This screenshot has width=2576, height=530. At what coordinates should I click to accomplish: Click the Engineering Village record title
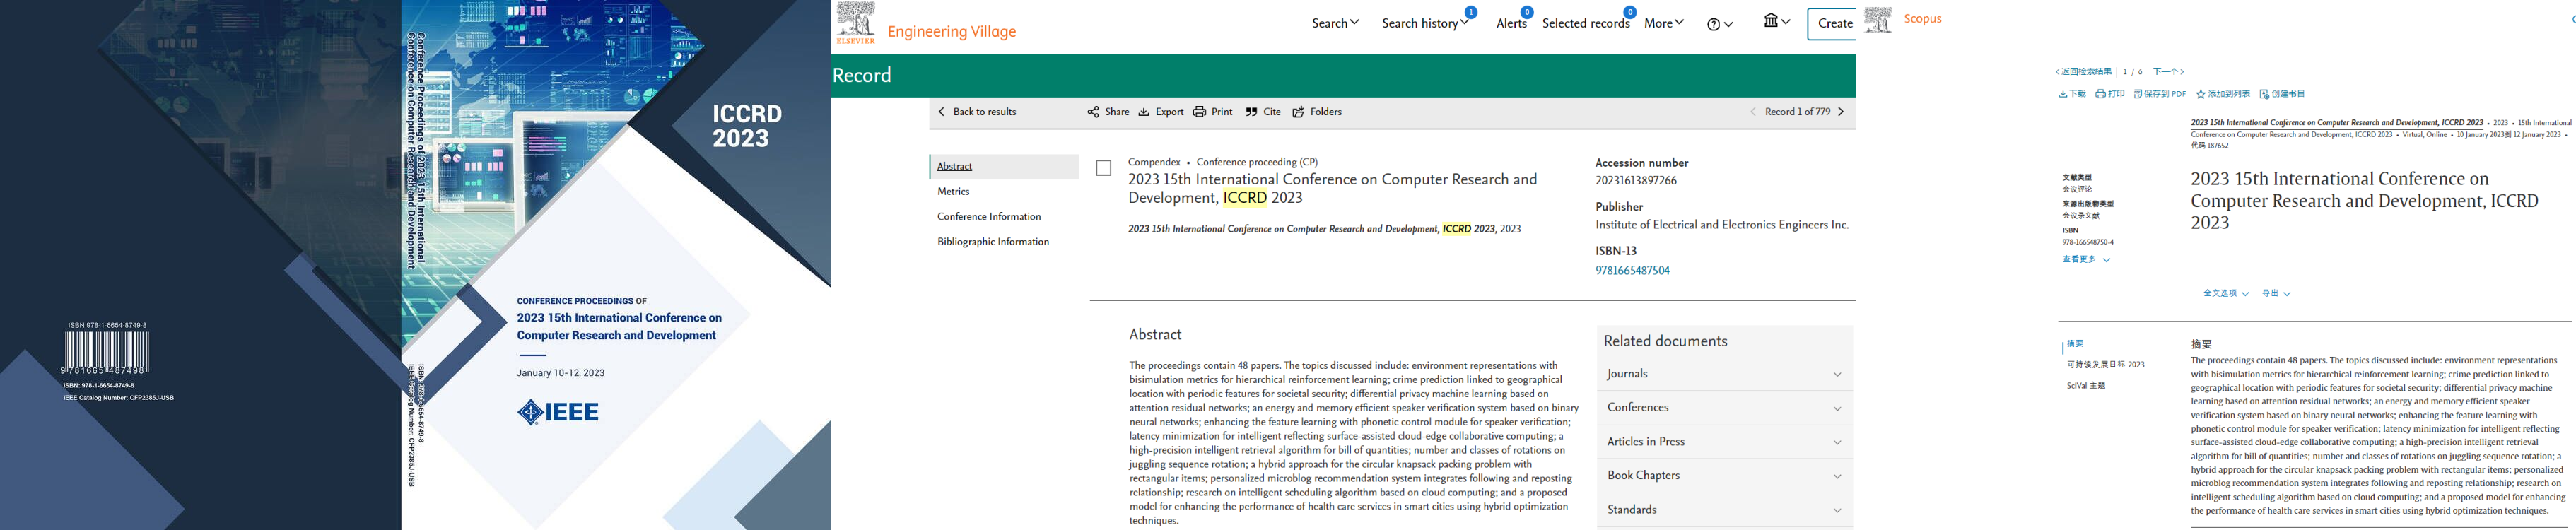[x=1332, y=189]
